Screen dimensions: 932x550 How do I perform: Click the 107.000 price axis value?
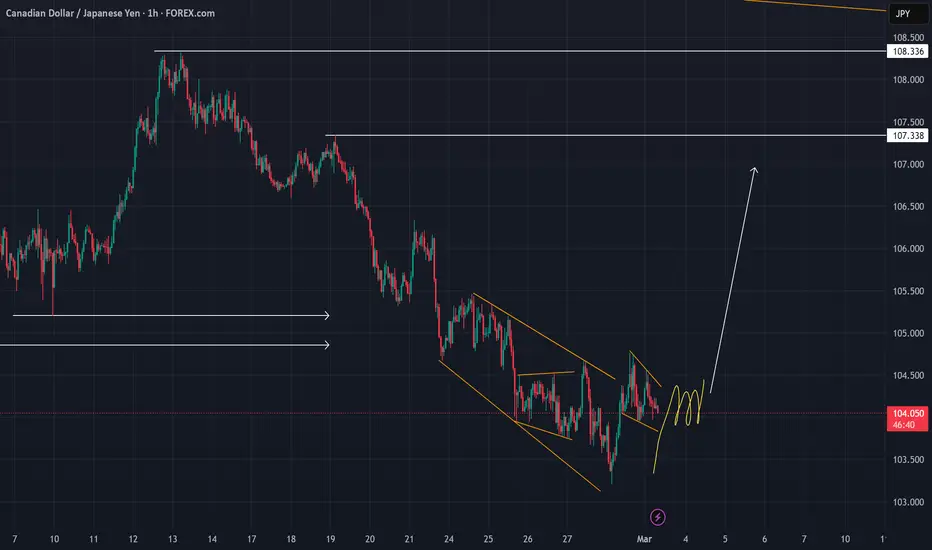point(908,164)
